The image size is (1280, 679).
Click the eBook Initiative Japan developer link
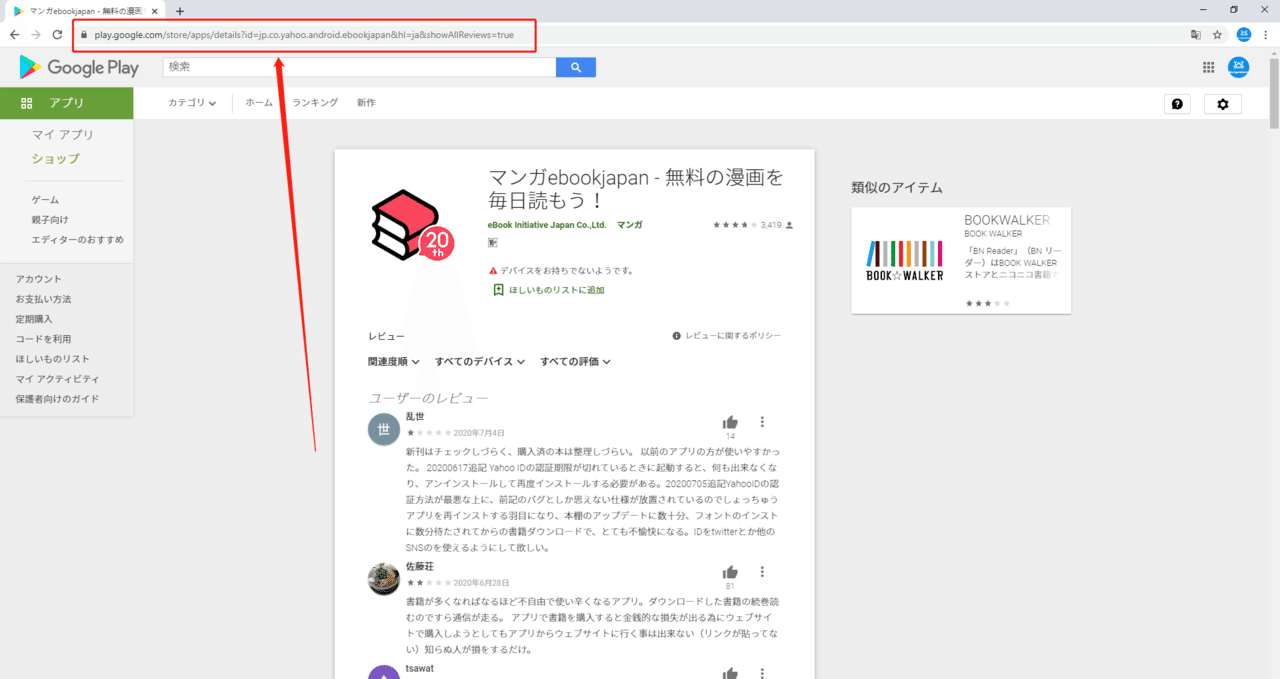tap(547, 225)
